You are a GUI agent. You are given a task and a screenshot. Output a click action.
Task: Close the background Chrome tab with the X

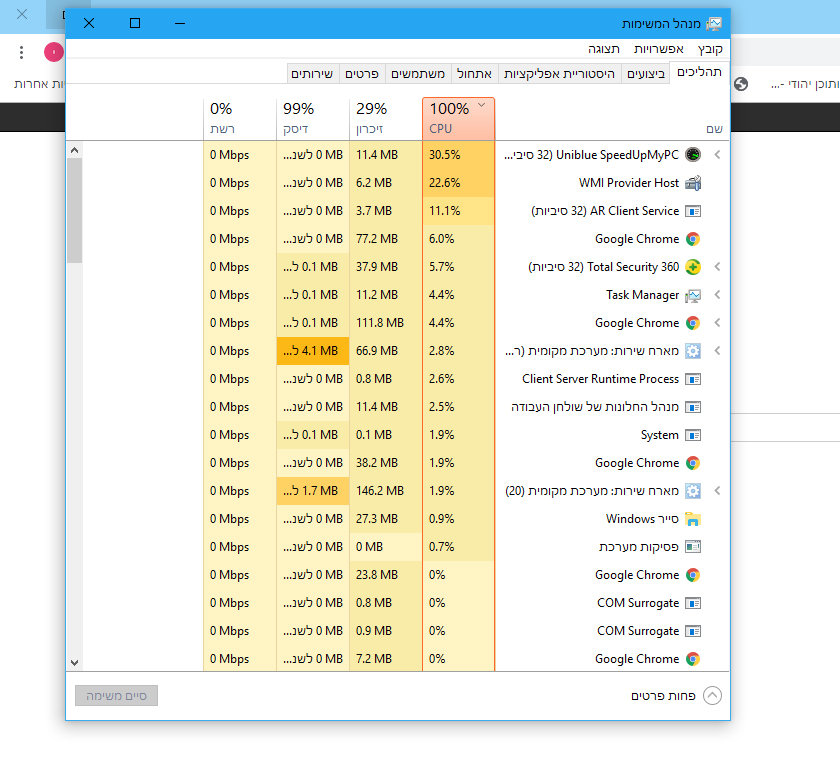click(x=22, y=14)
